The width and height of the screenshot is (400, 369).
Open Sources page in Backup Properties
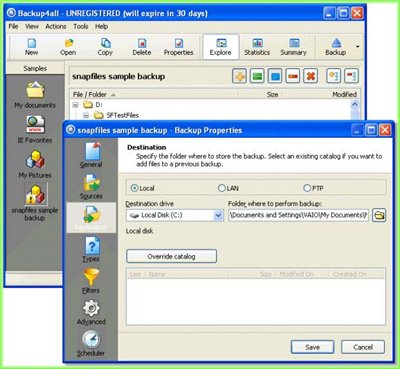pyautogui.click(x=91, y=187)
